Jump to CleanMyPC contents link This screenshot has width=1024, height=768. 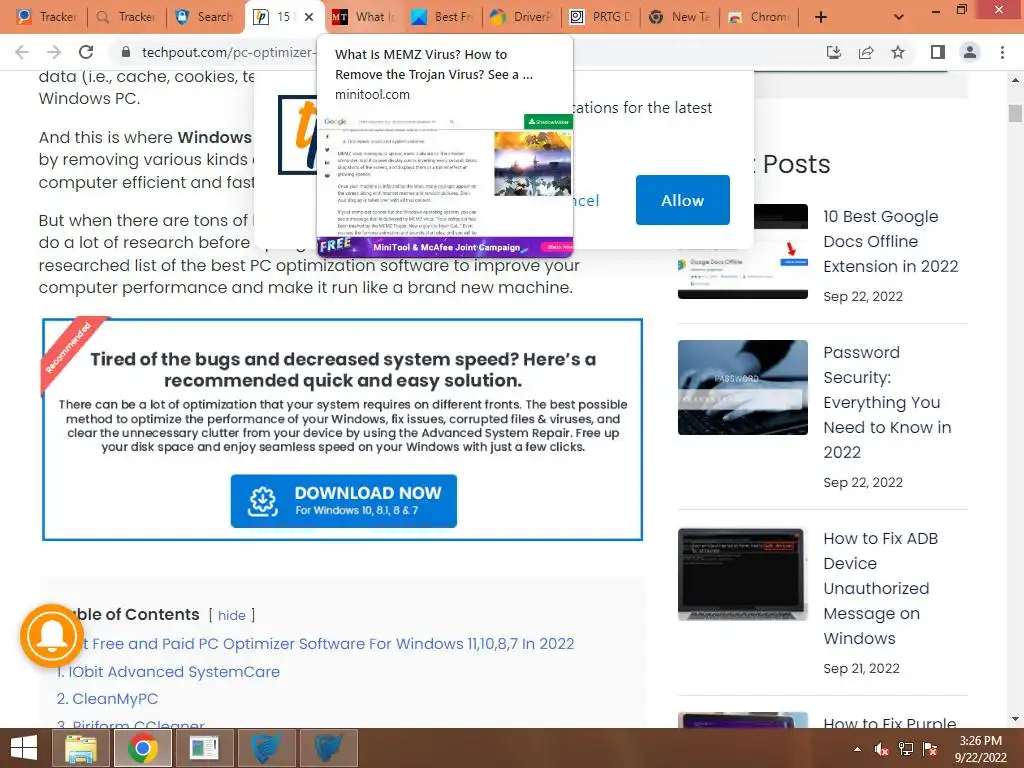coord(107,698)
